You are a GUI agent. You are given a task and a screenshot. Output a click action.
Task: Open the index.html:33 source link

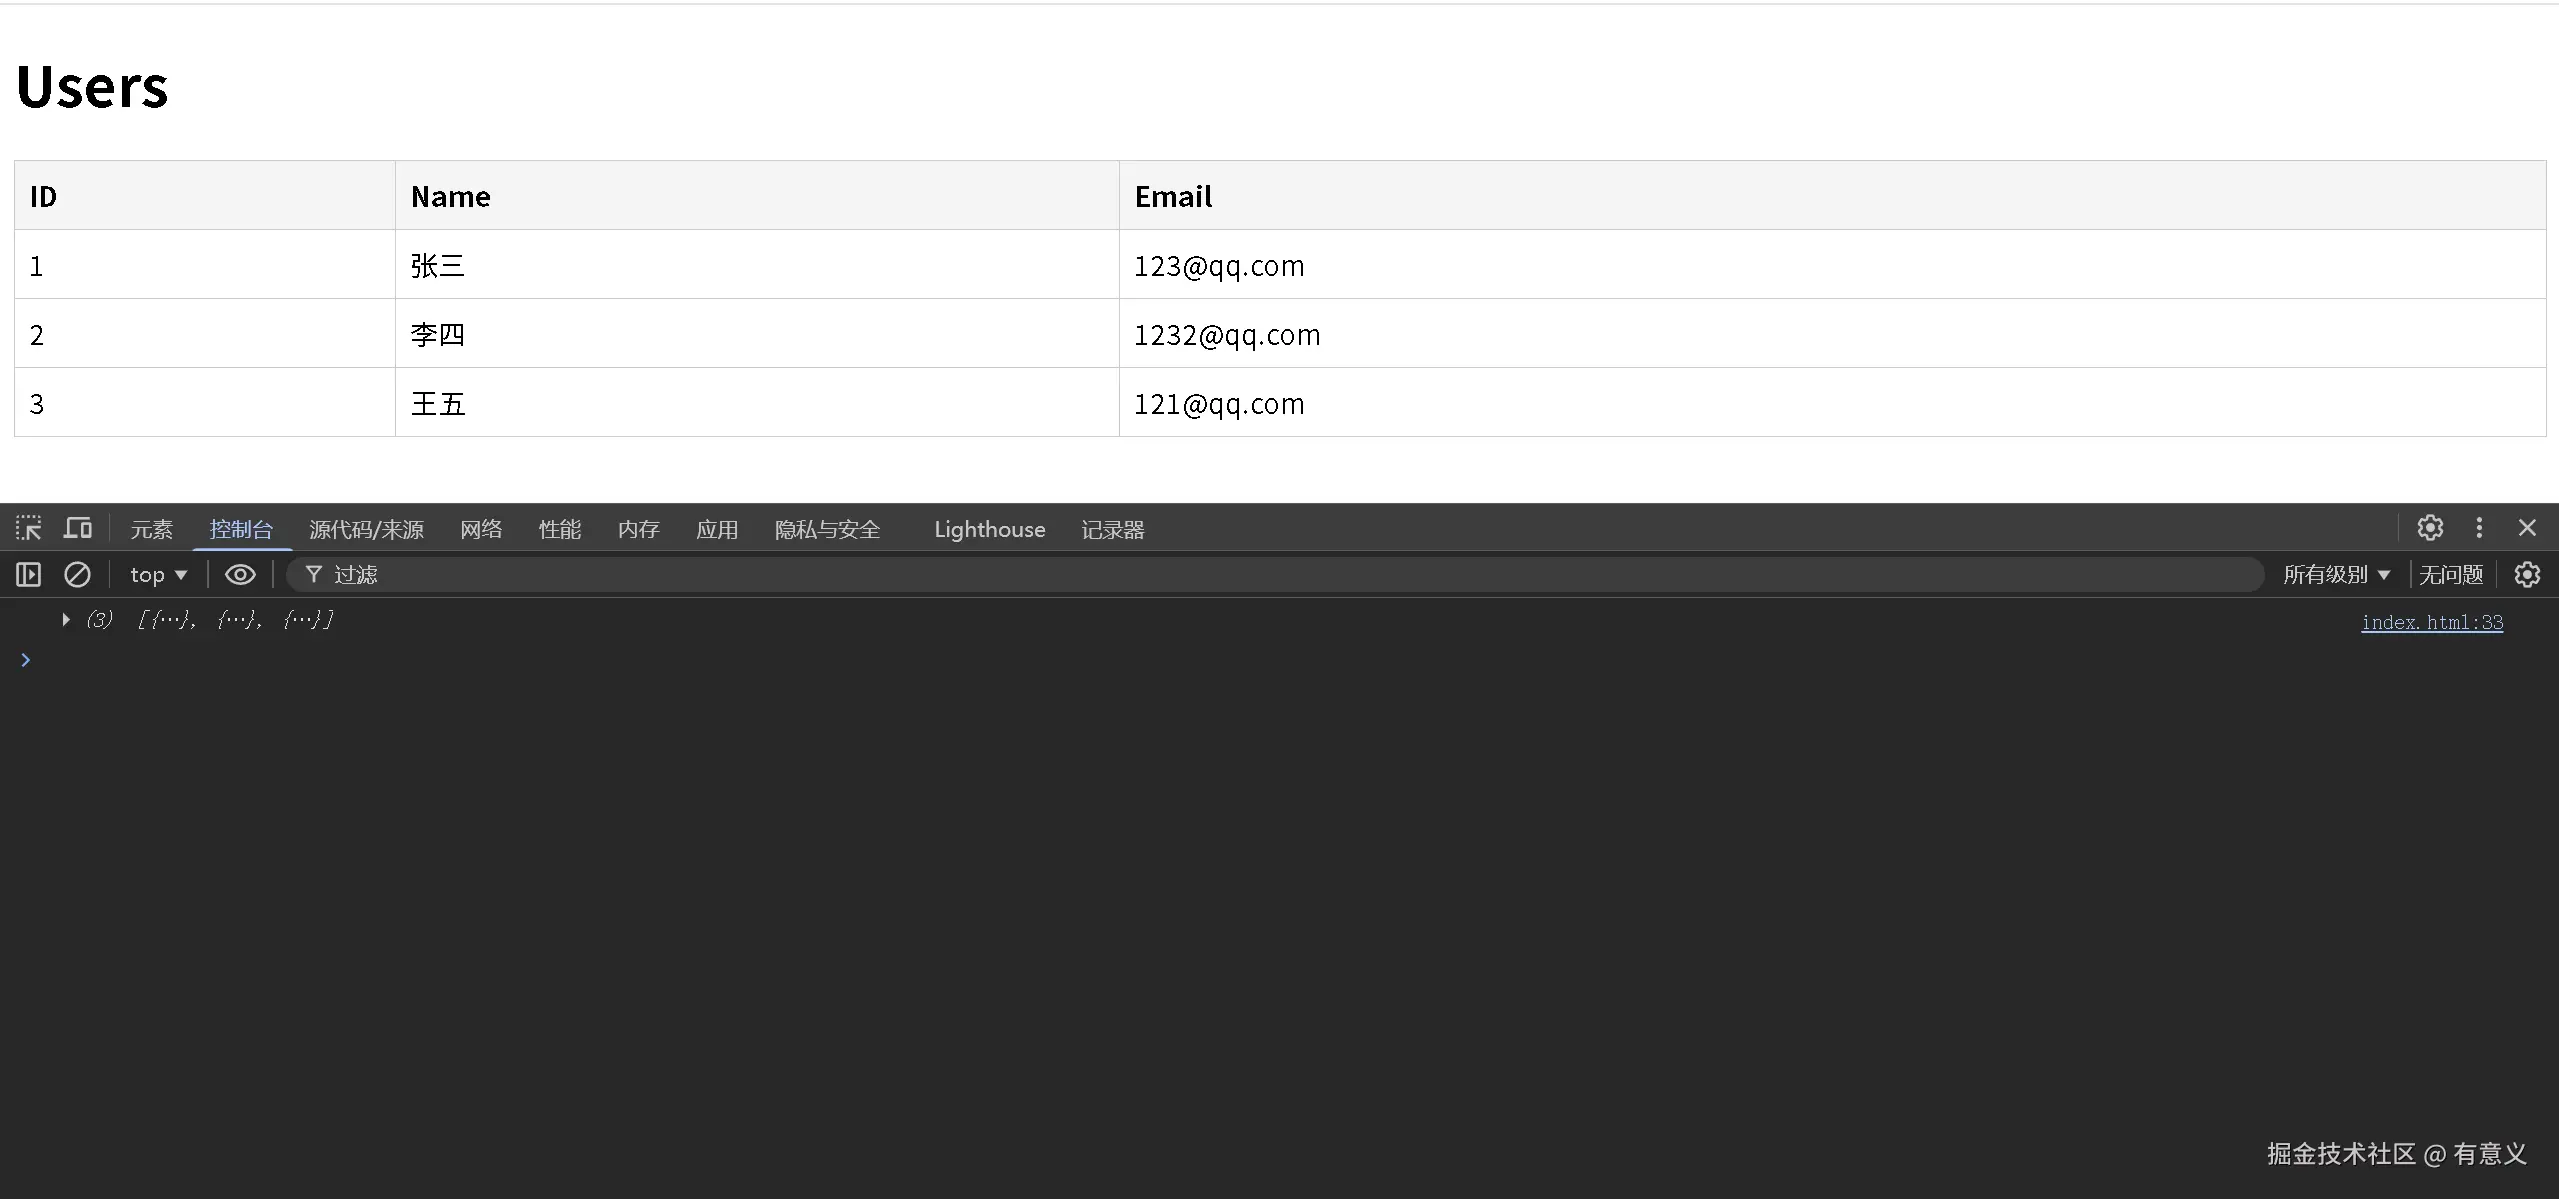point(2431,623)
